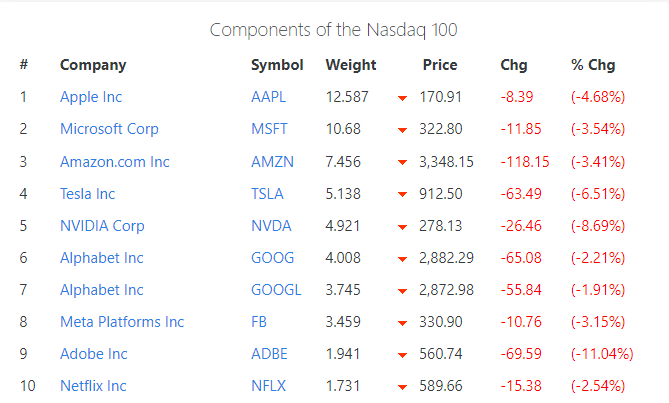
Task: Click the NVDA ticker symbol
Action: point(271,225)
